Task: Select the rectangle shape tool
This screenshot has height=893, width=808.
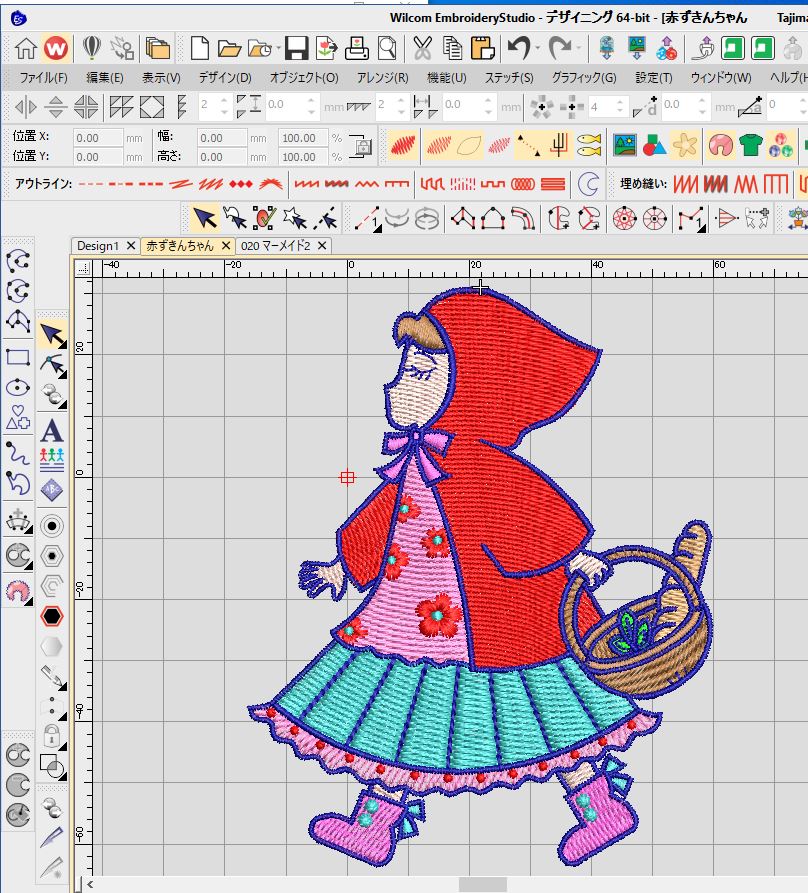Action: tap(18, 357)
